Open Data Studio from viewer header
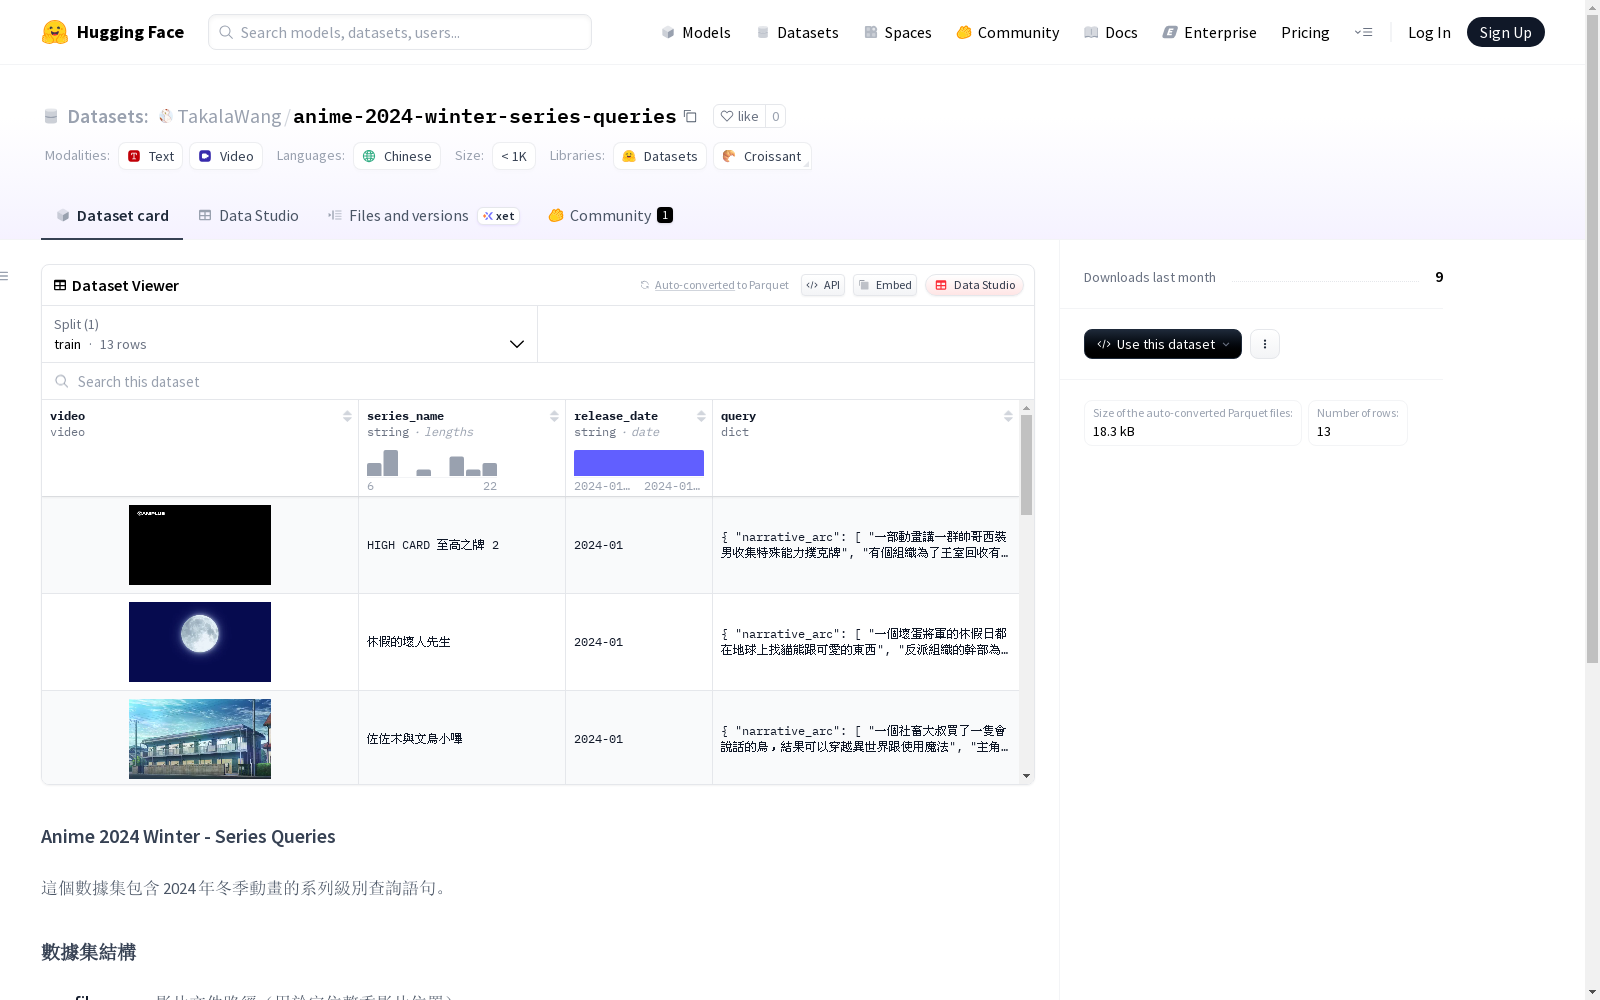Viewport: 1600px width, 1000px height. (974, 285)
